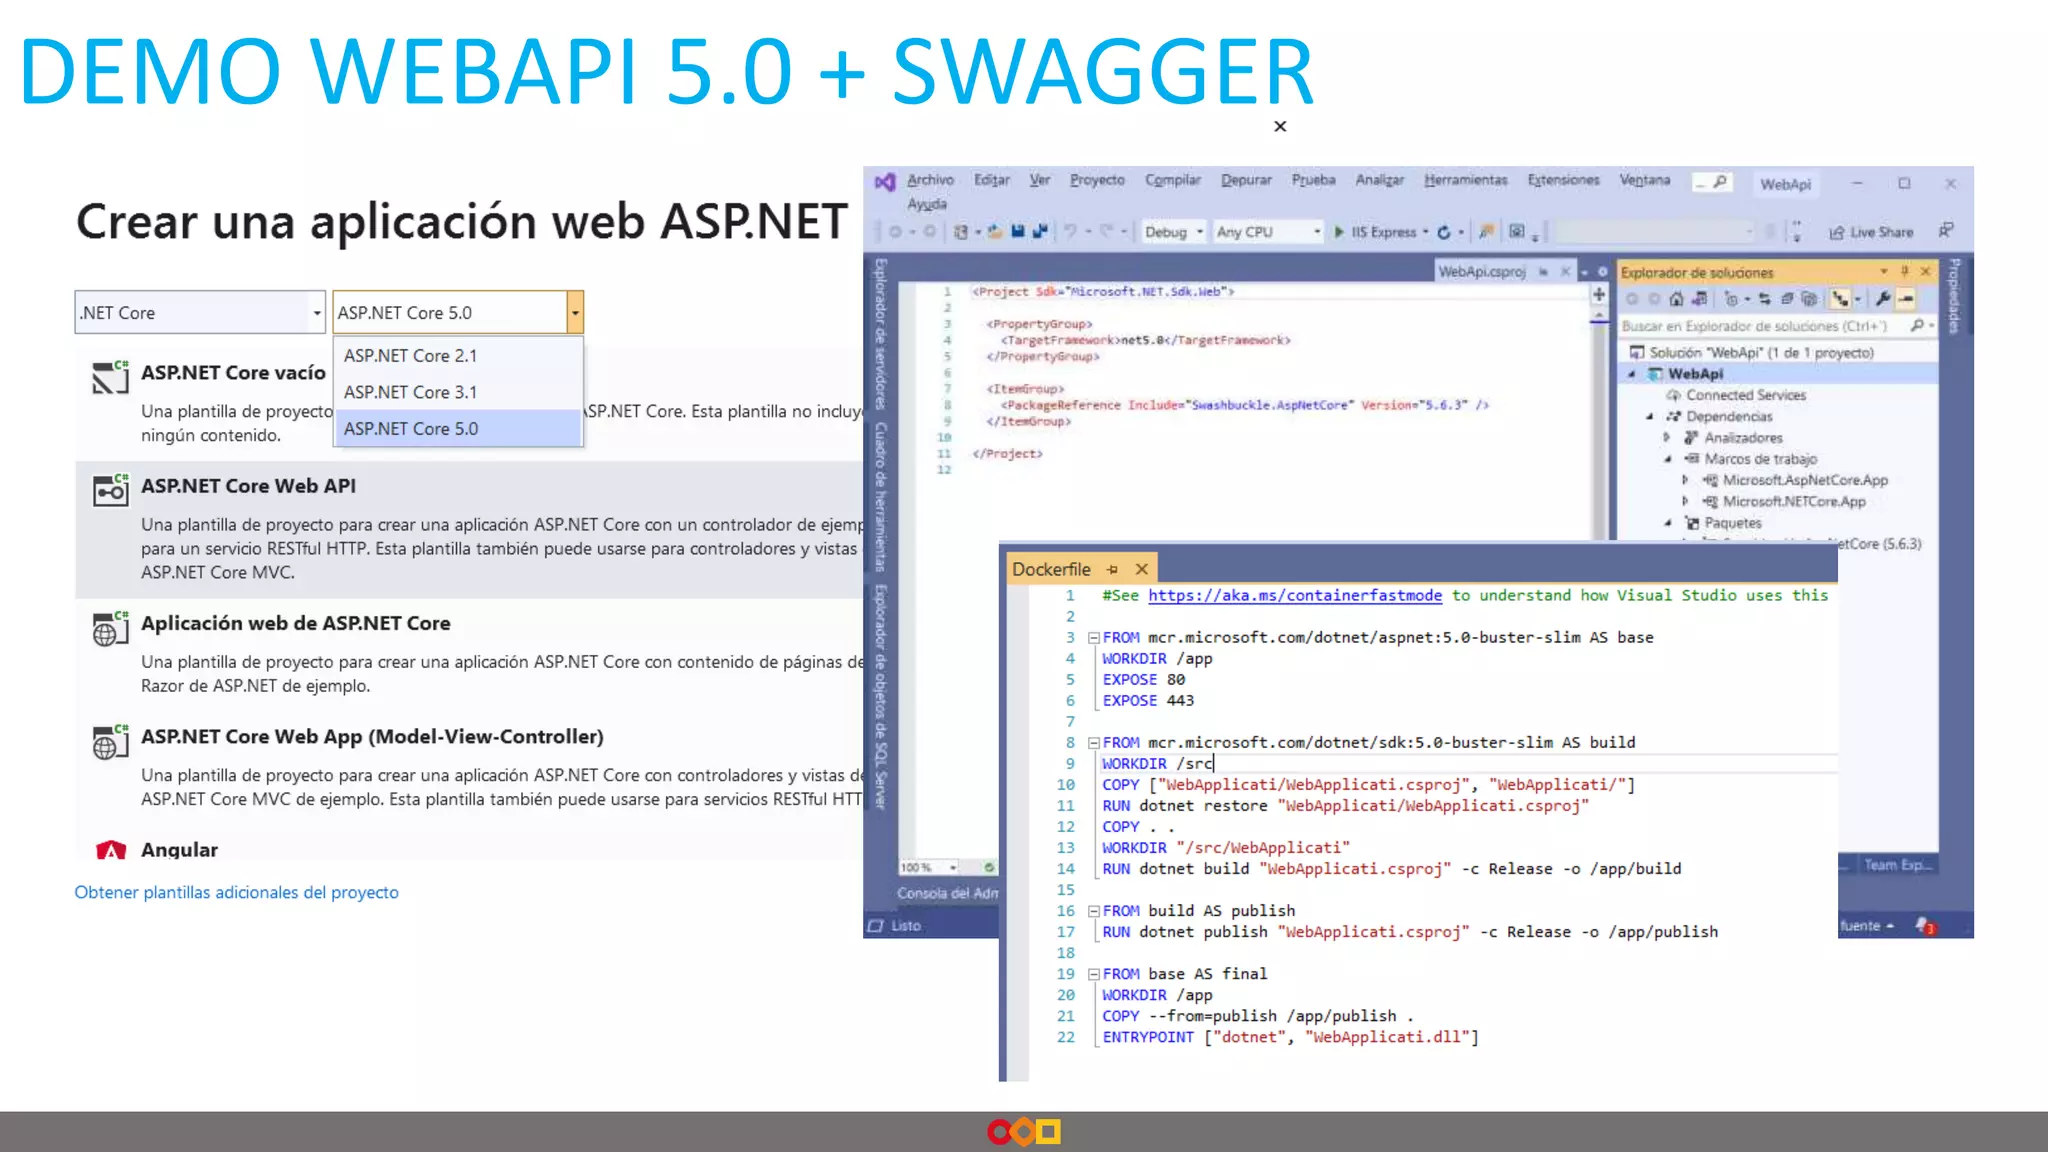
Task: Open the Editar menu
Action: pos(992,180)
